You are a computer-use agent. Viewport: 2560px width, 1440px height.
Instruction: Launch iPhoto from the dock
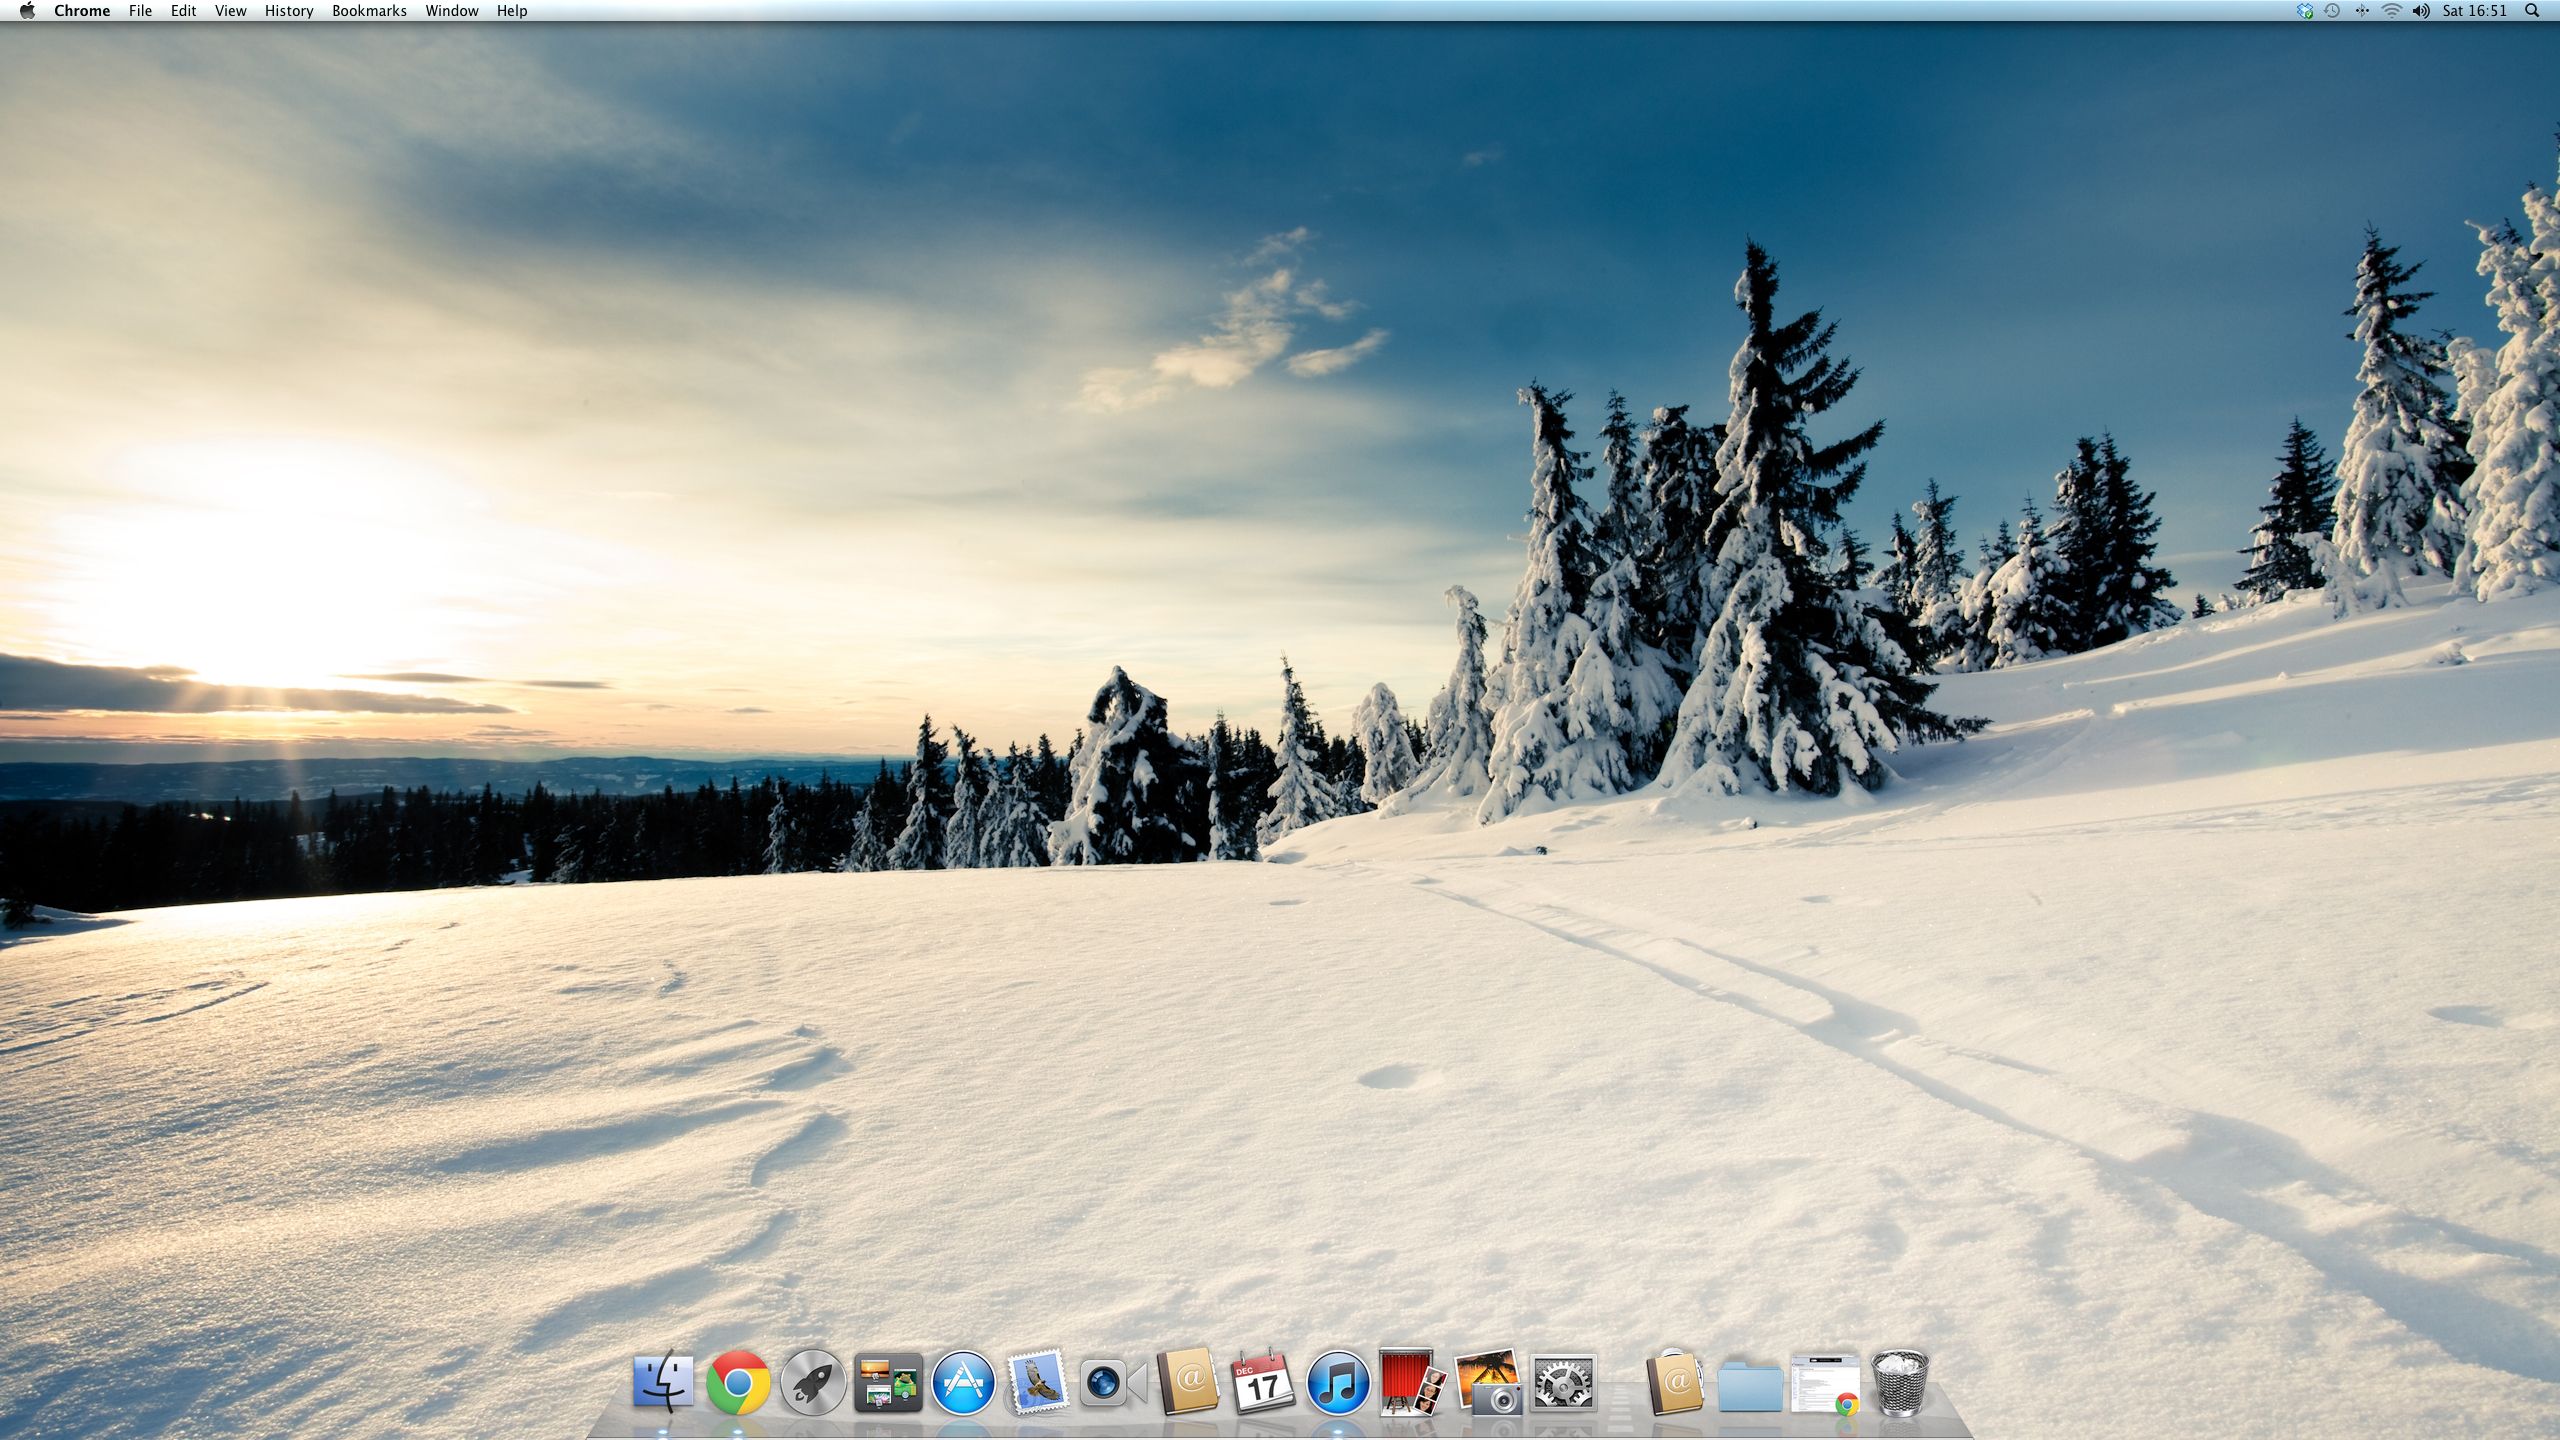1488,1383
